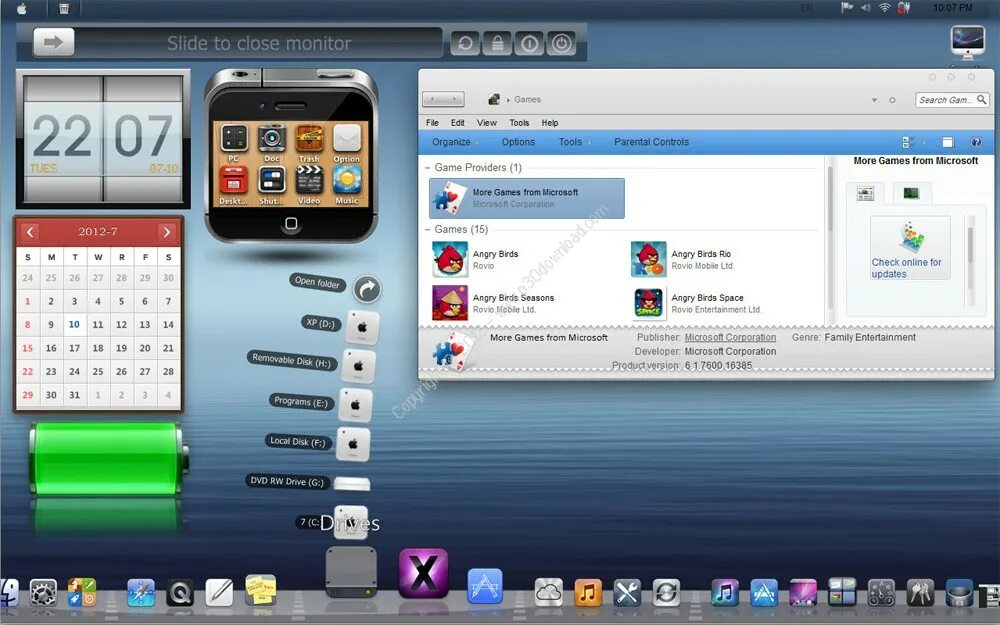The height and width of the screenshot is (625, 1000).
Task: Expand the Tools dropdown in the blue toolbar
Action: tap(574, 142)
